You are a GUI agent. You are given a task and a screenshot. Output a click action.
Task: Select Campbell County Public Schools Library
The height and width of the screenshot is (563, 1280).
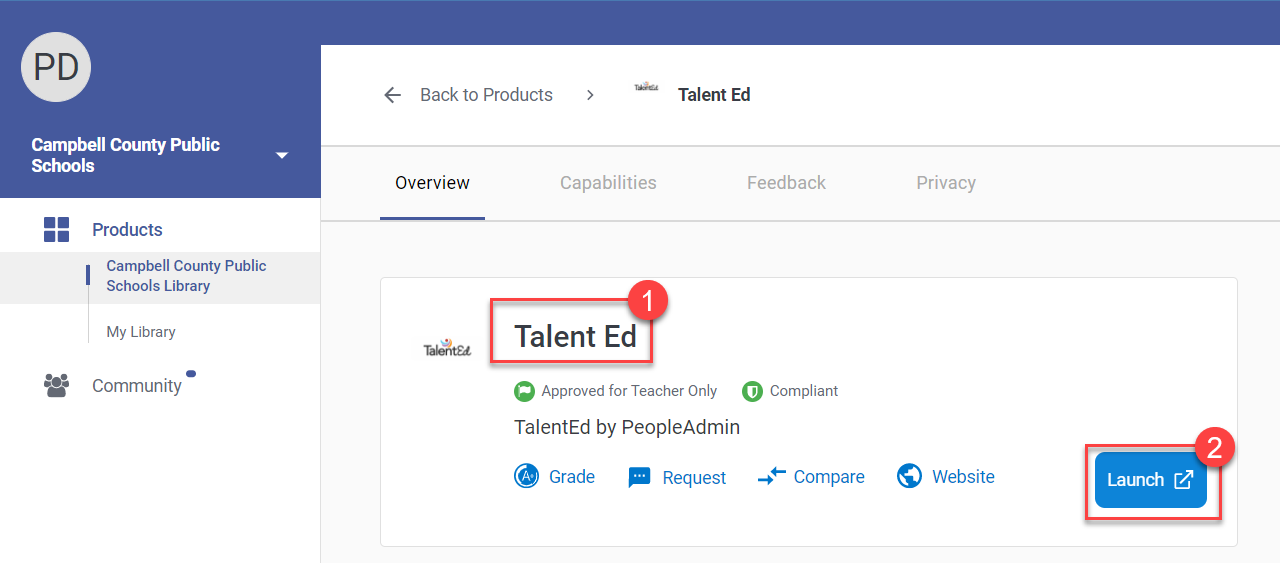186,276
